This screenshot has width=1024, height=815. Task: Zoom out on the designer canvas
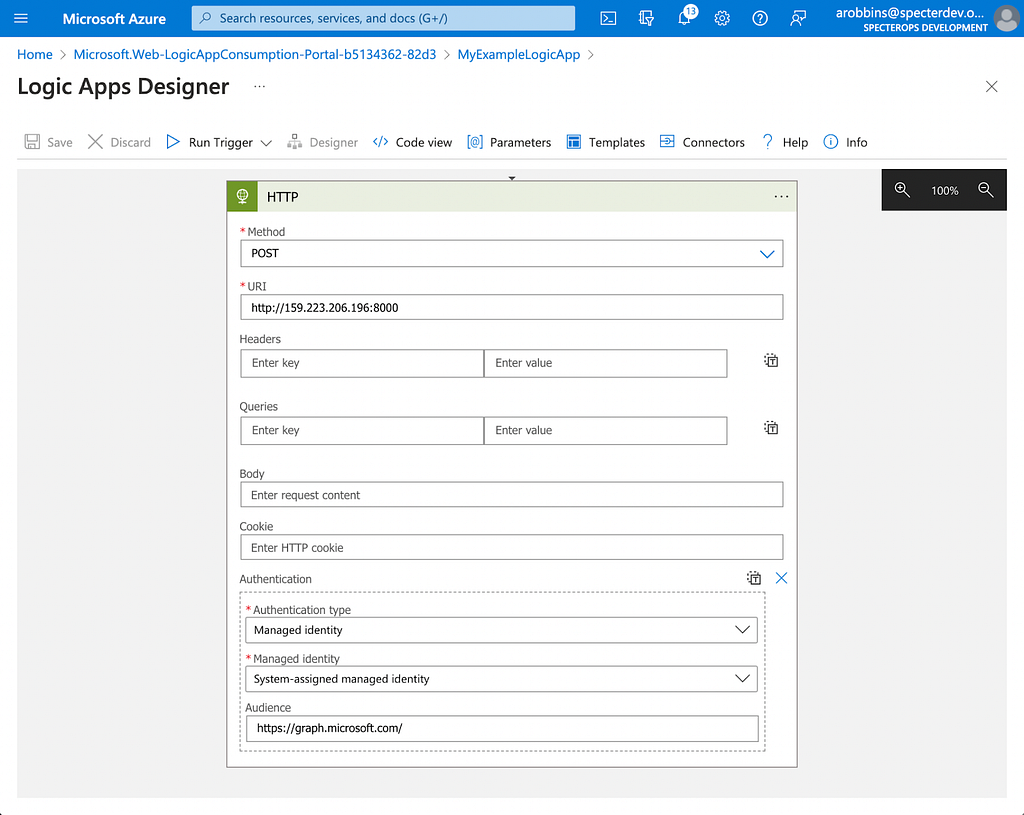point(985,190)
